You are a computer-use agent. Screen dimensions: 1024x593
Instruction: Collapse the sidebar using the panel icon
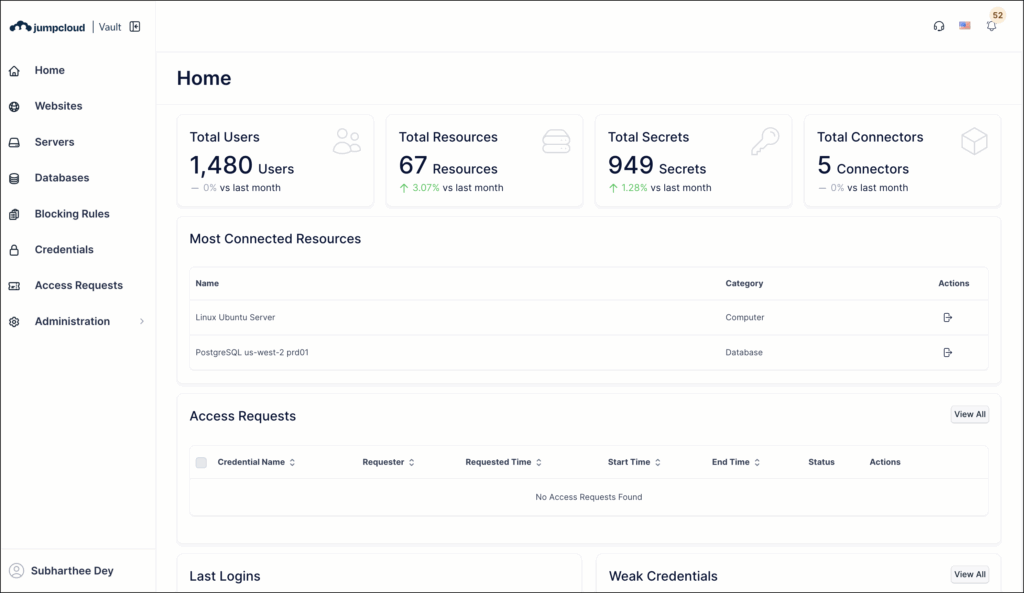point(135,27)
